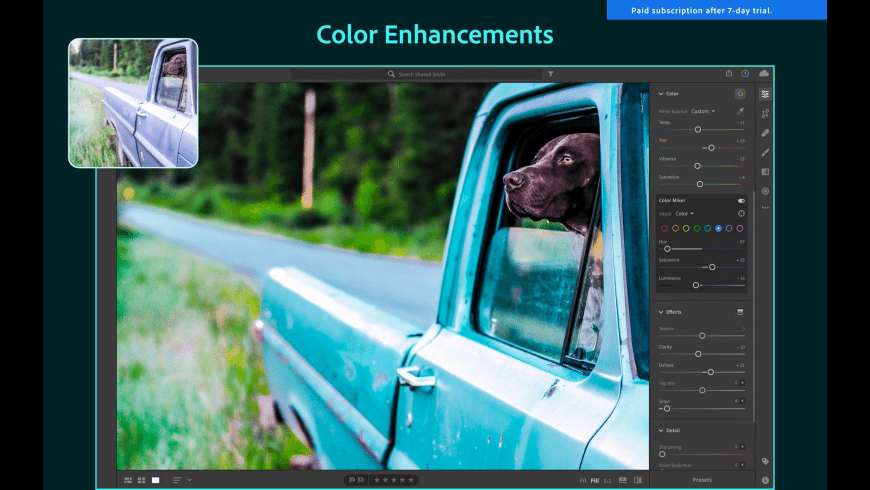Image resolution: width=870 pixels, height=490 pixels.
Task: Select the green color circle in Color Mixer
Action: (x=697, y=228)
